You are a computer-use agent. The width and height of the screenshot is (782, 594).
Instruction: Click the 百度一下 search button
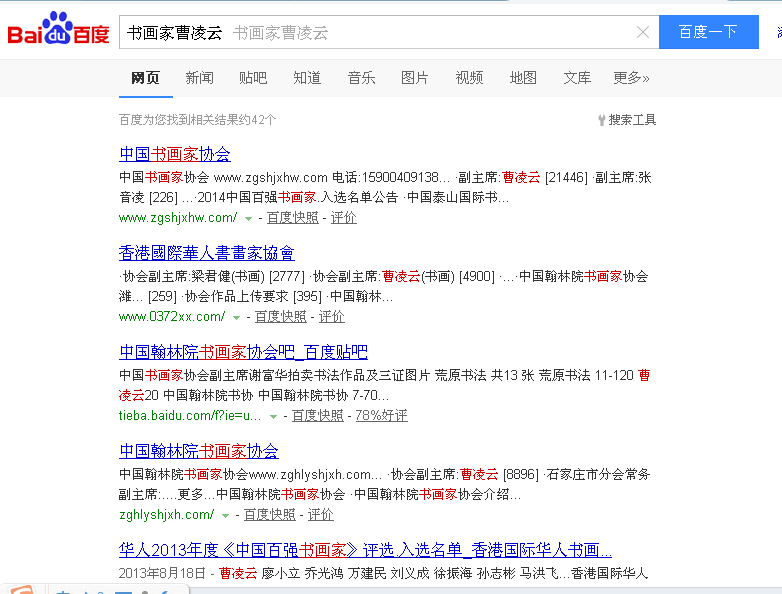pos(709,32)
